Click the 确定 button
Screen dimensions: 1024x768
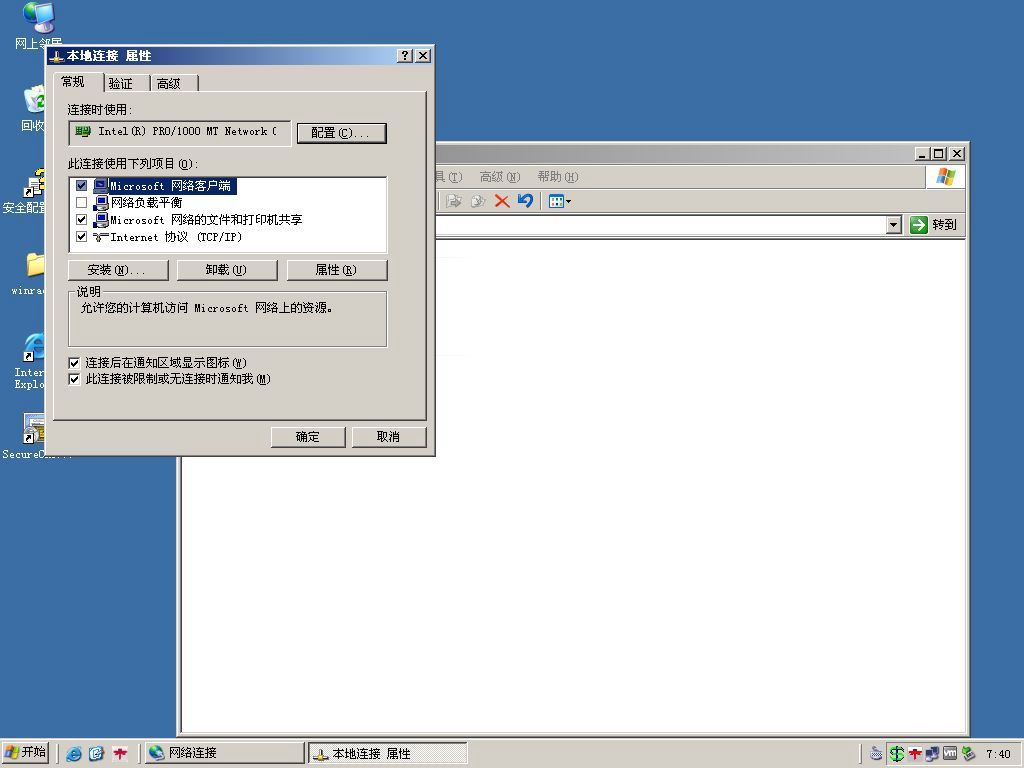308,437
